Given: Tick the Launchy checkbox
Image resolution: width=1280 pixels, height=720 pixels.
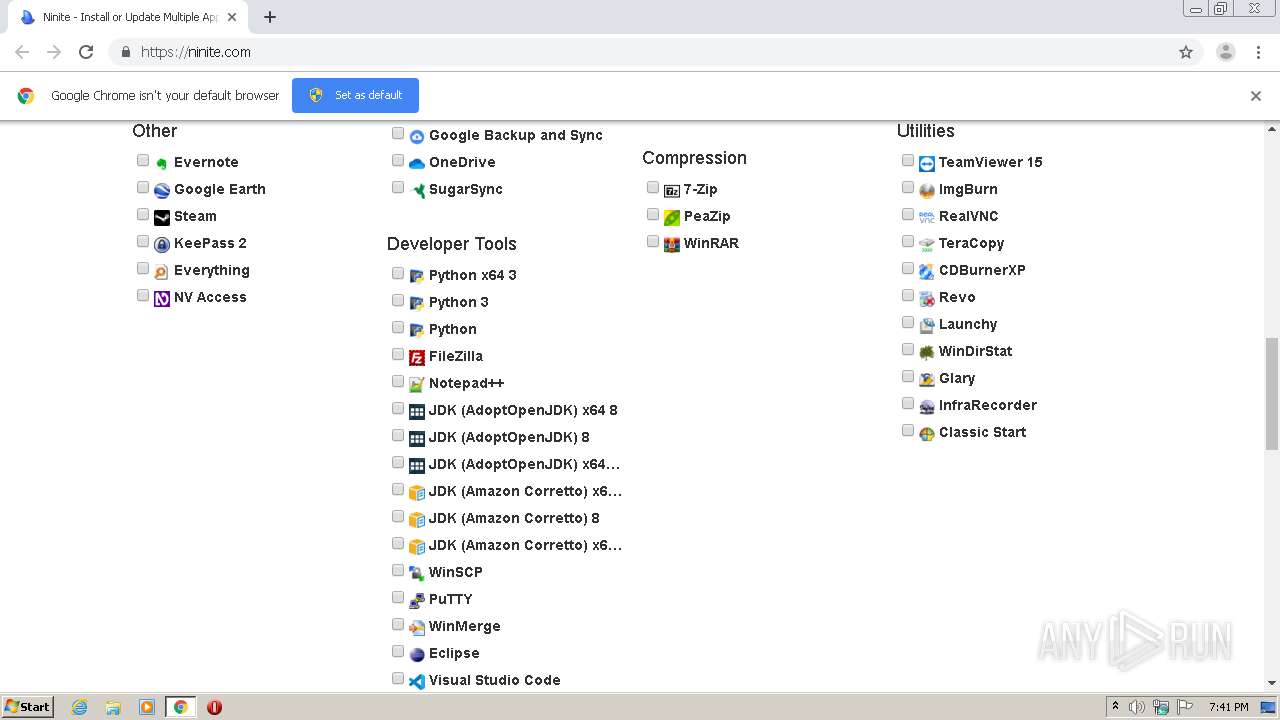Looking at the screenshot, I should [x=908, y=323].
